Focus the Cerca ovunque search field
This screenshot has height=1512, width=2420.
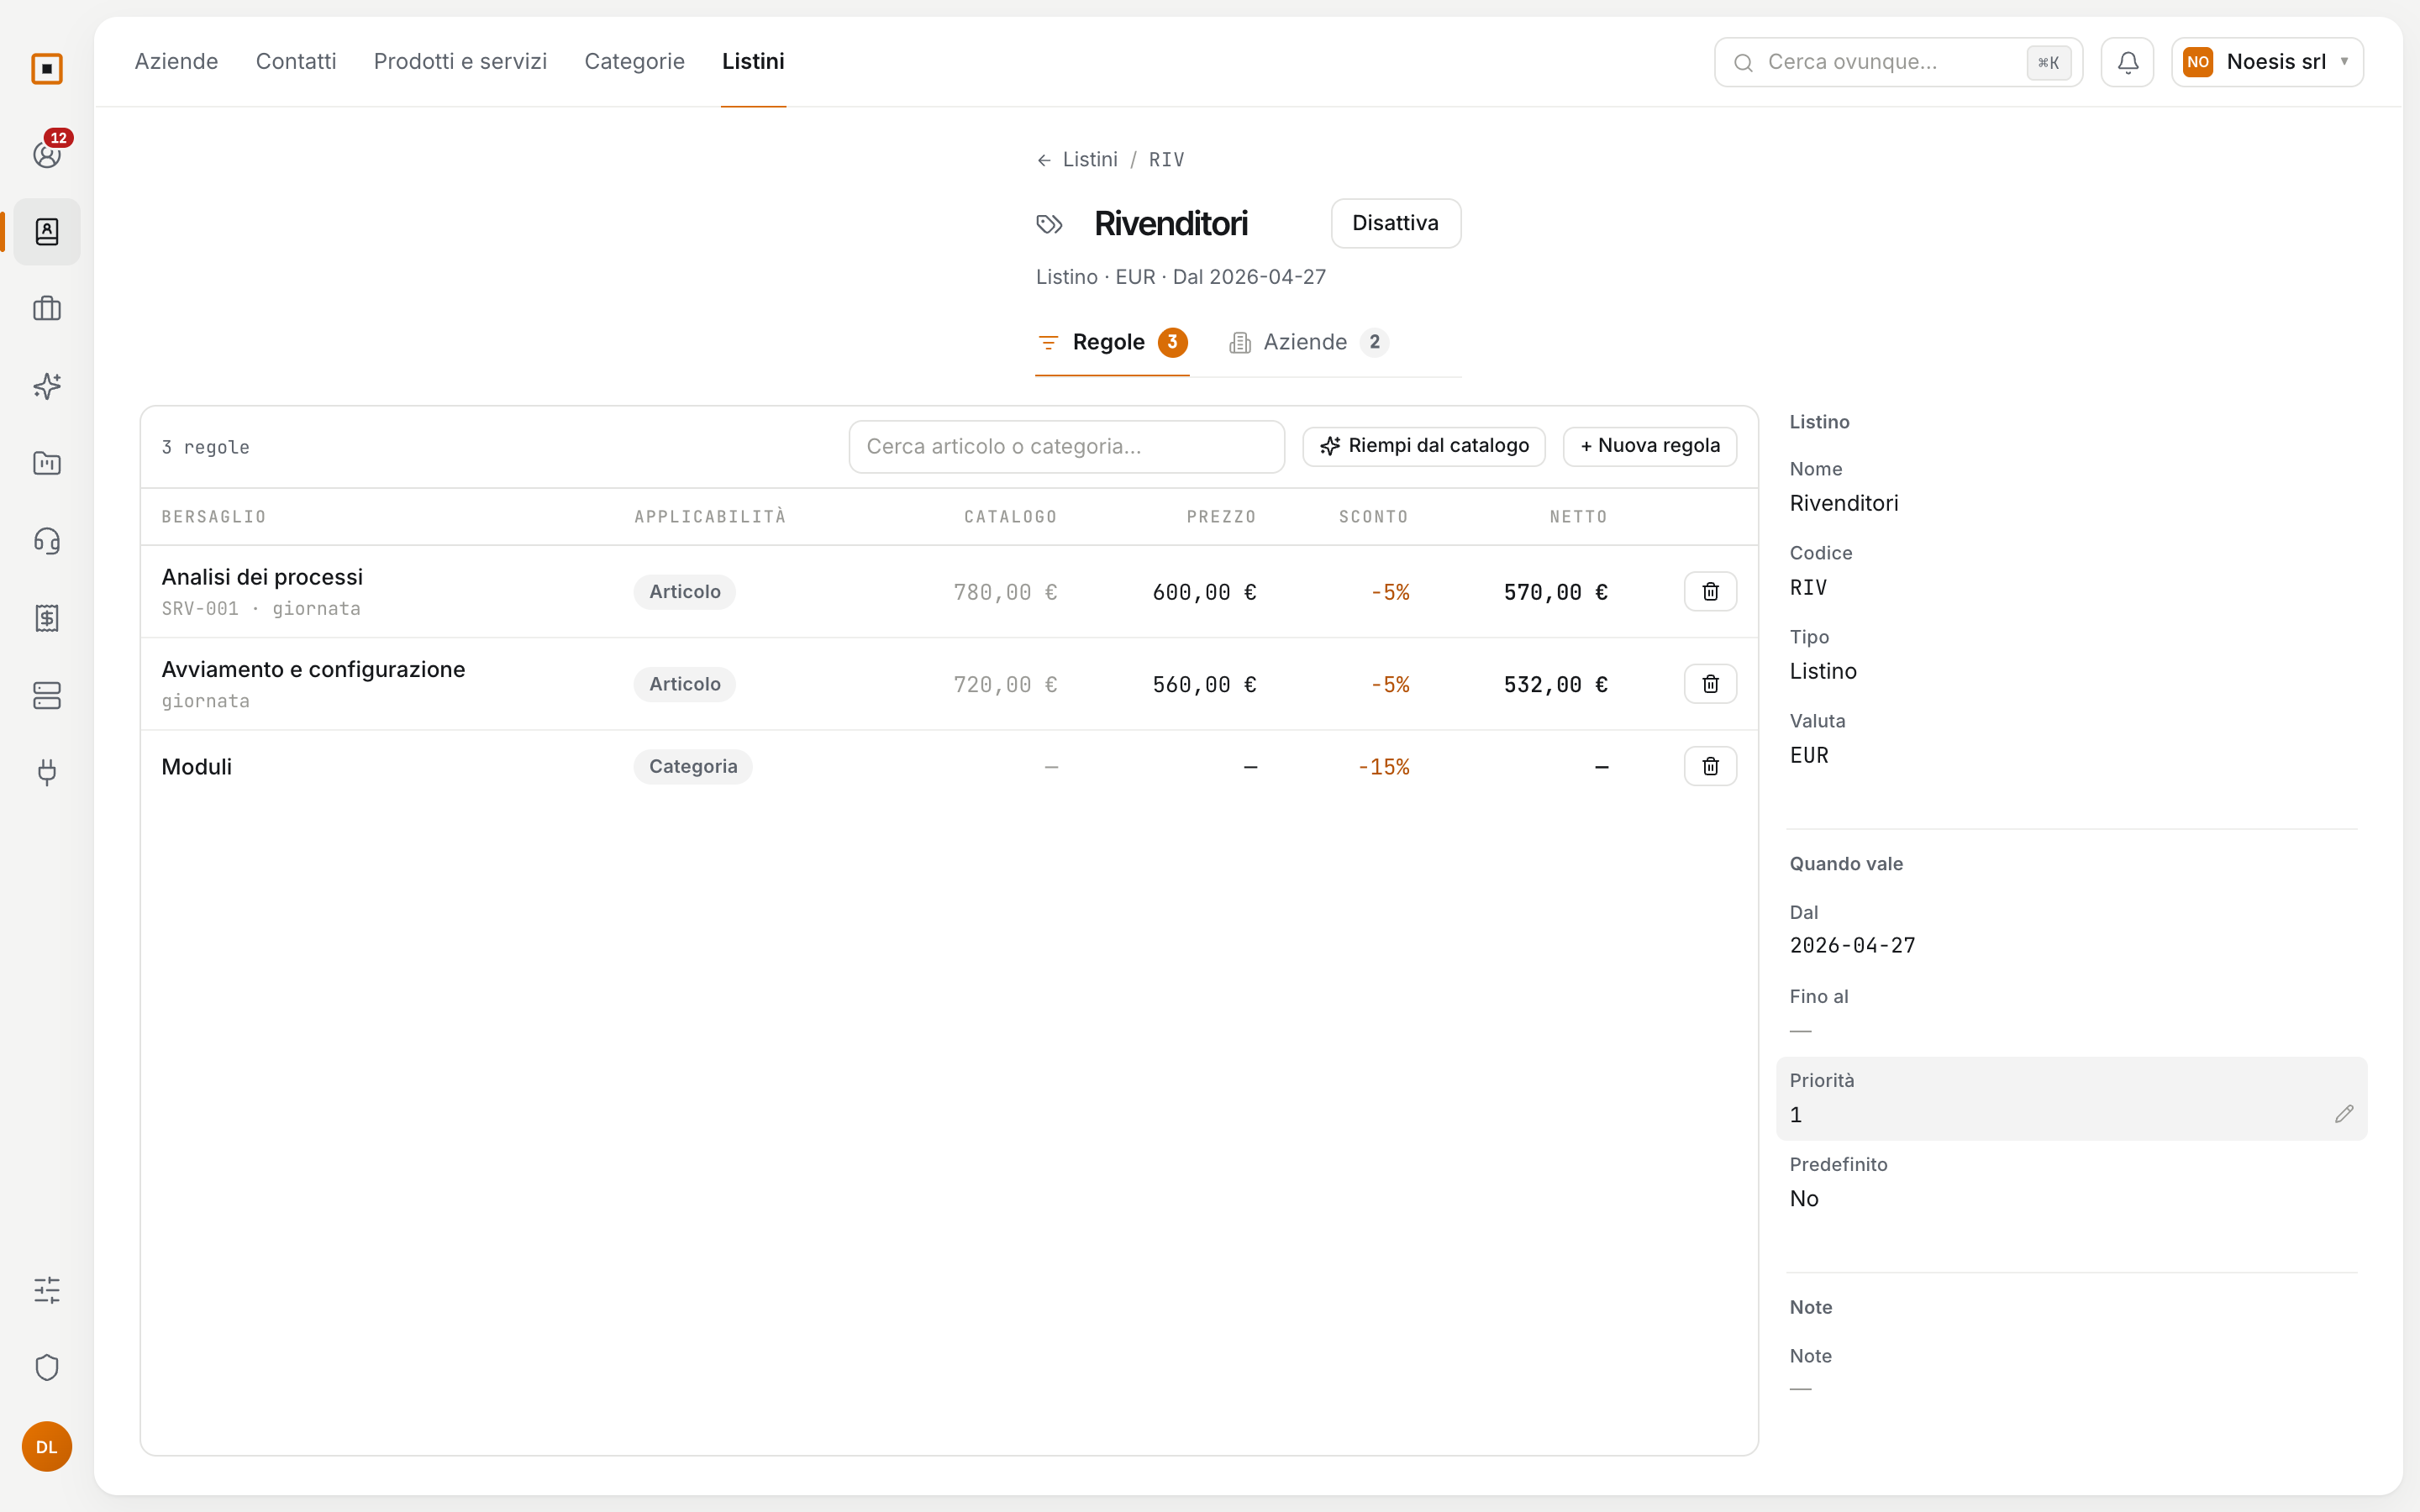tap(1898, 62)
